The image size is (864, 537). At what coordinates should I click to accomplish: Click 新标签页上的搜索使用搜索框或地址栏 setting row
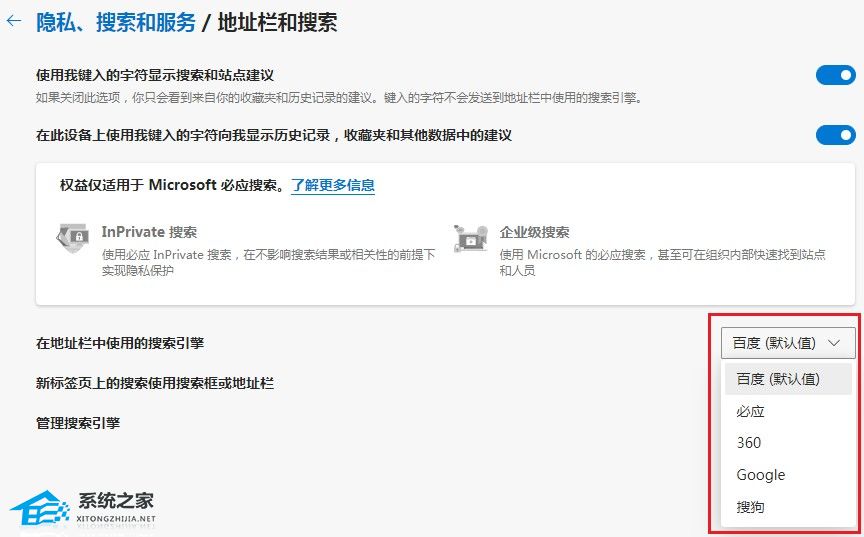coord(155,383)
